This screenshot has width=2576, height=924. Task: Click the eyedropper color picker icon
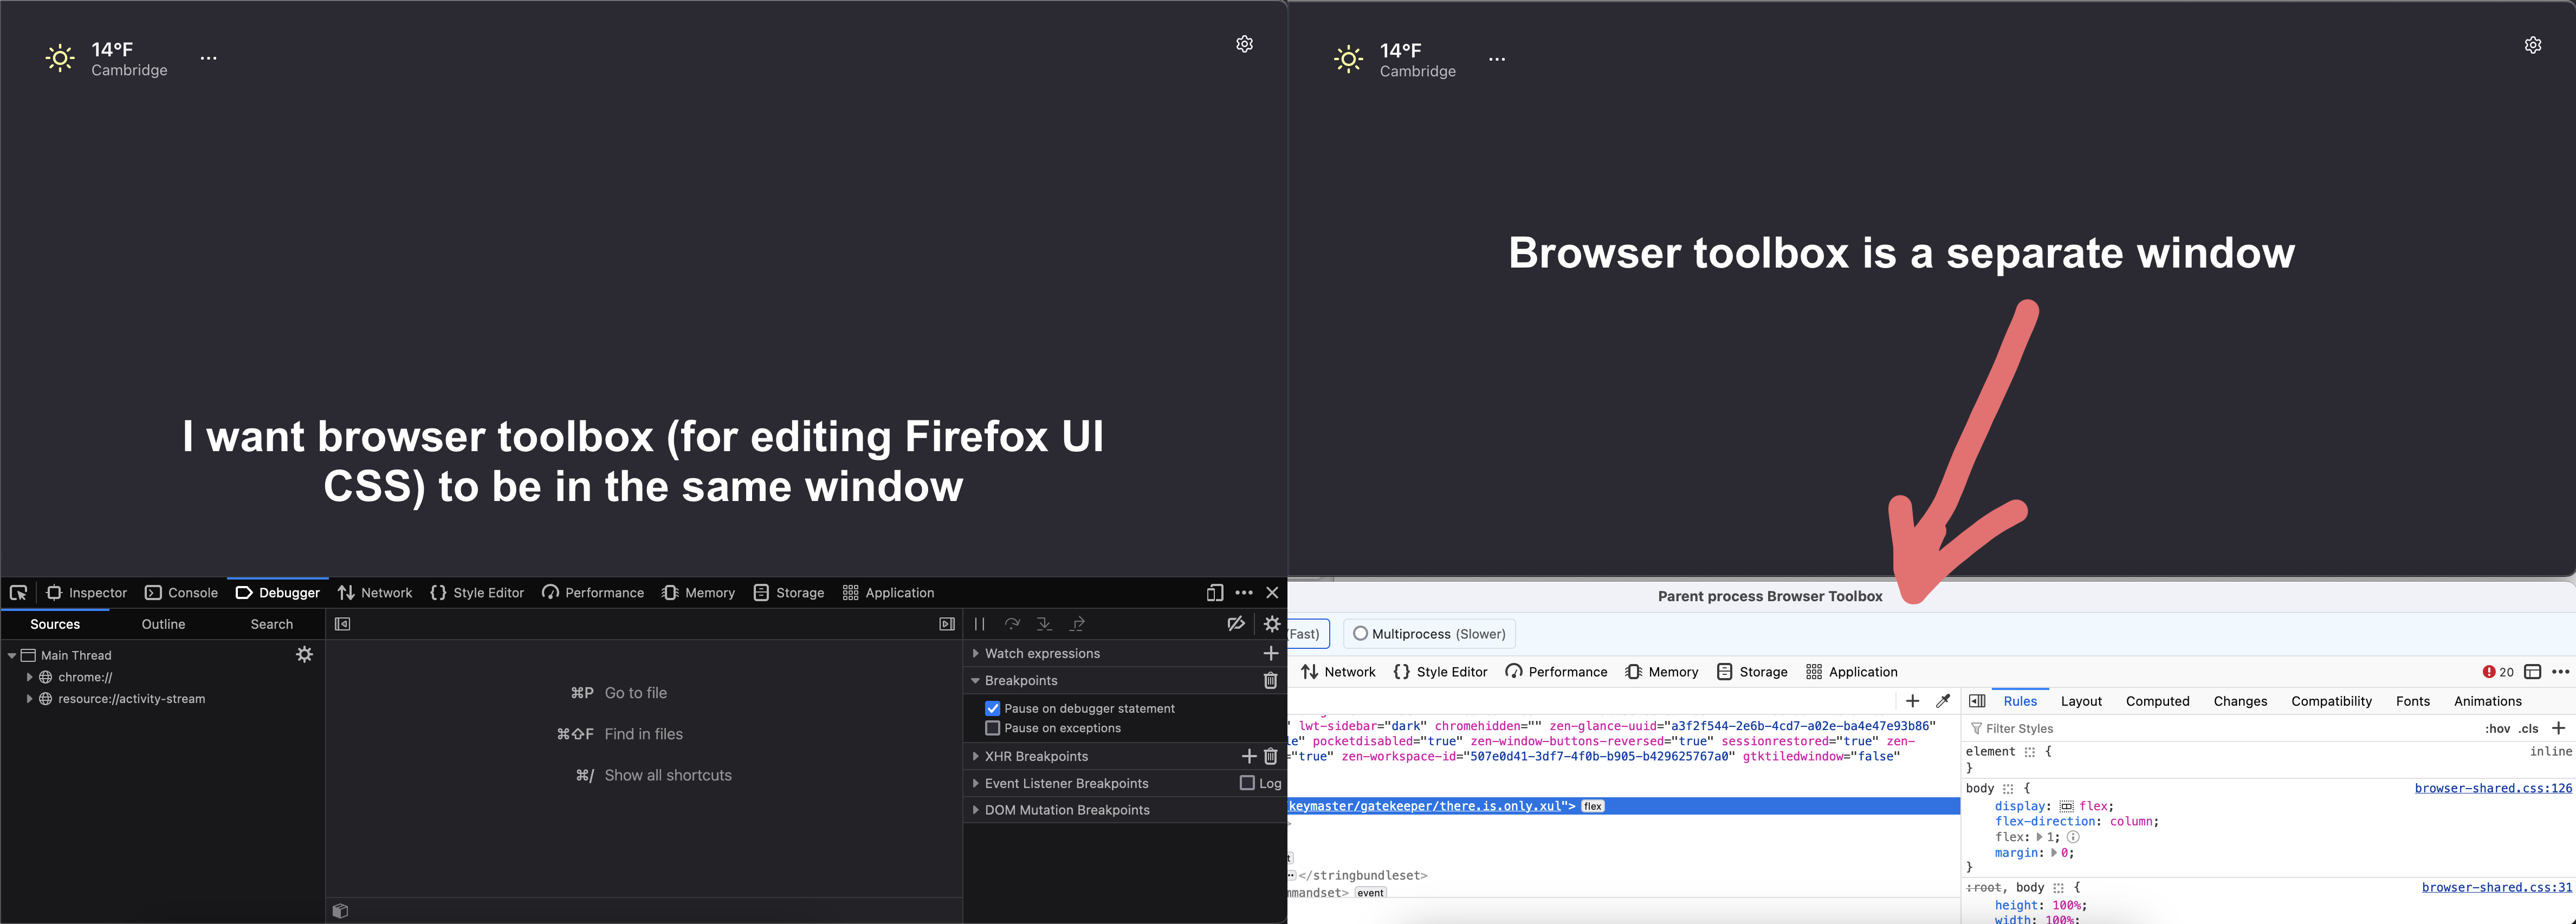pos(1943,701)
